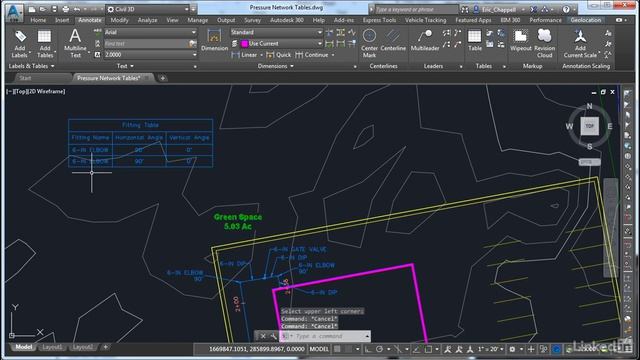
Task: Expand the Labels & Tables panel
Action: (31, 66)
